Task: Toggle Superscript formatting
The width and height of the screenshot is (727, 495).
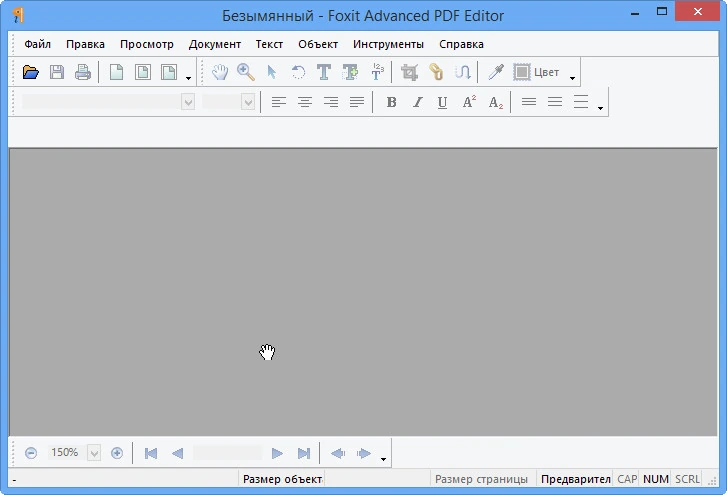Action: click(469, 102)
